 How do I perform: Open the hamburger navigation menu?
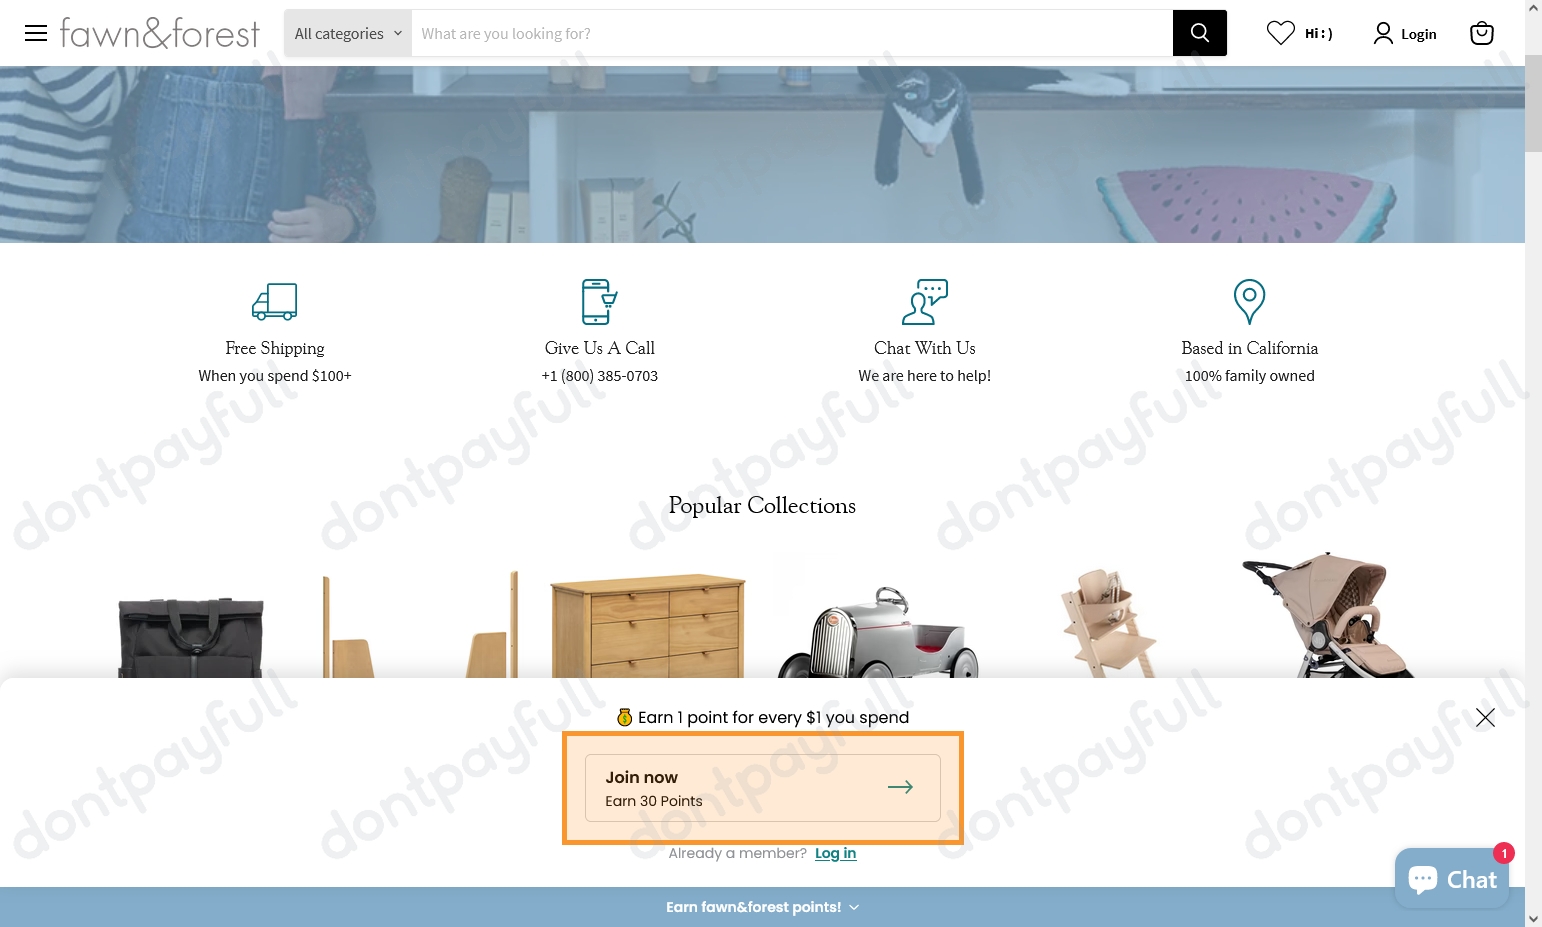36,33
